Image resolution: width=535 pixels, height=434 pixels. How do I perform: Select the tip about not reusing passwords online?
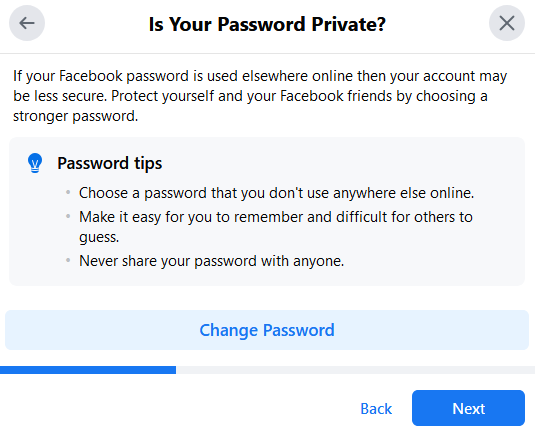click(276, 193)
